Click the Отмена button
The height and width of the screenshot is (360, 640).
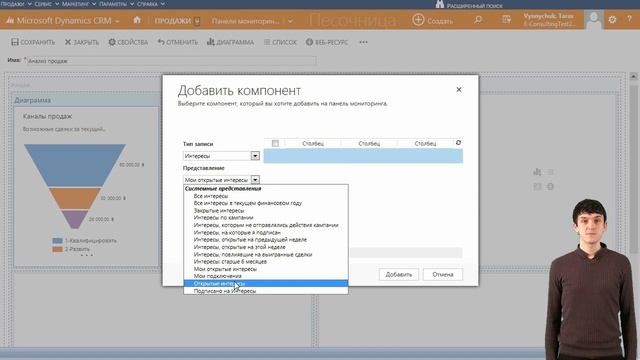click(x=443, y=274)
